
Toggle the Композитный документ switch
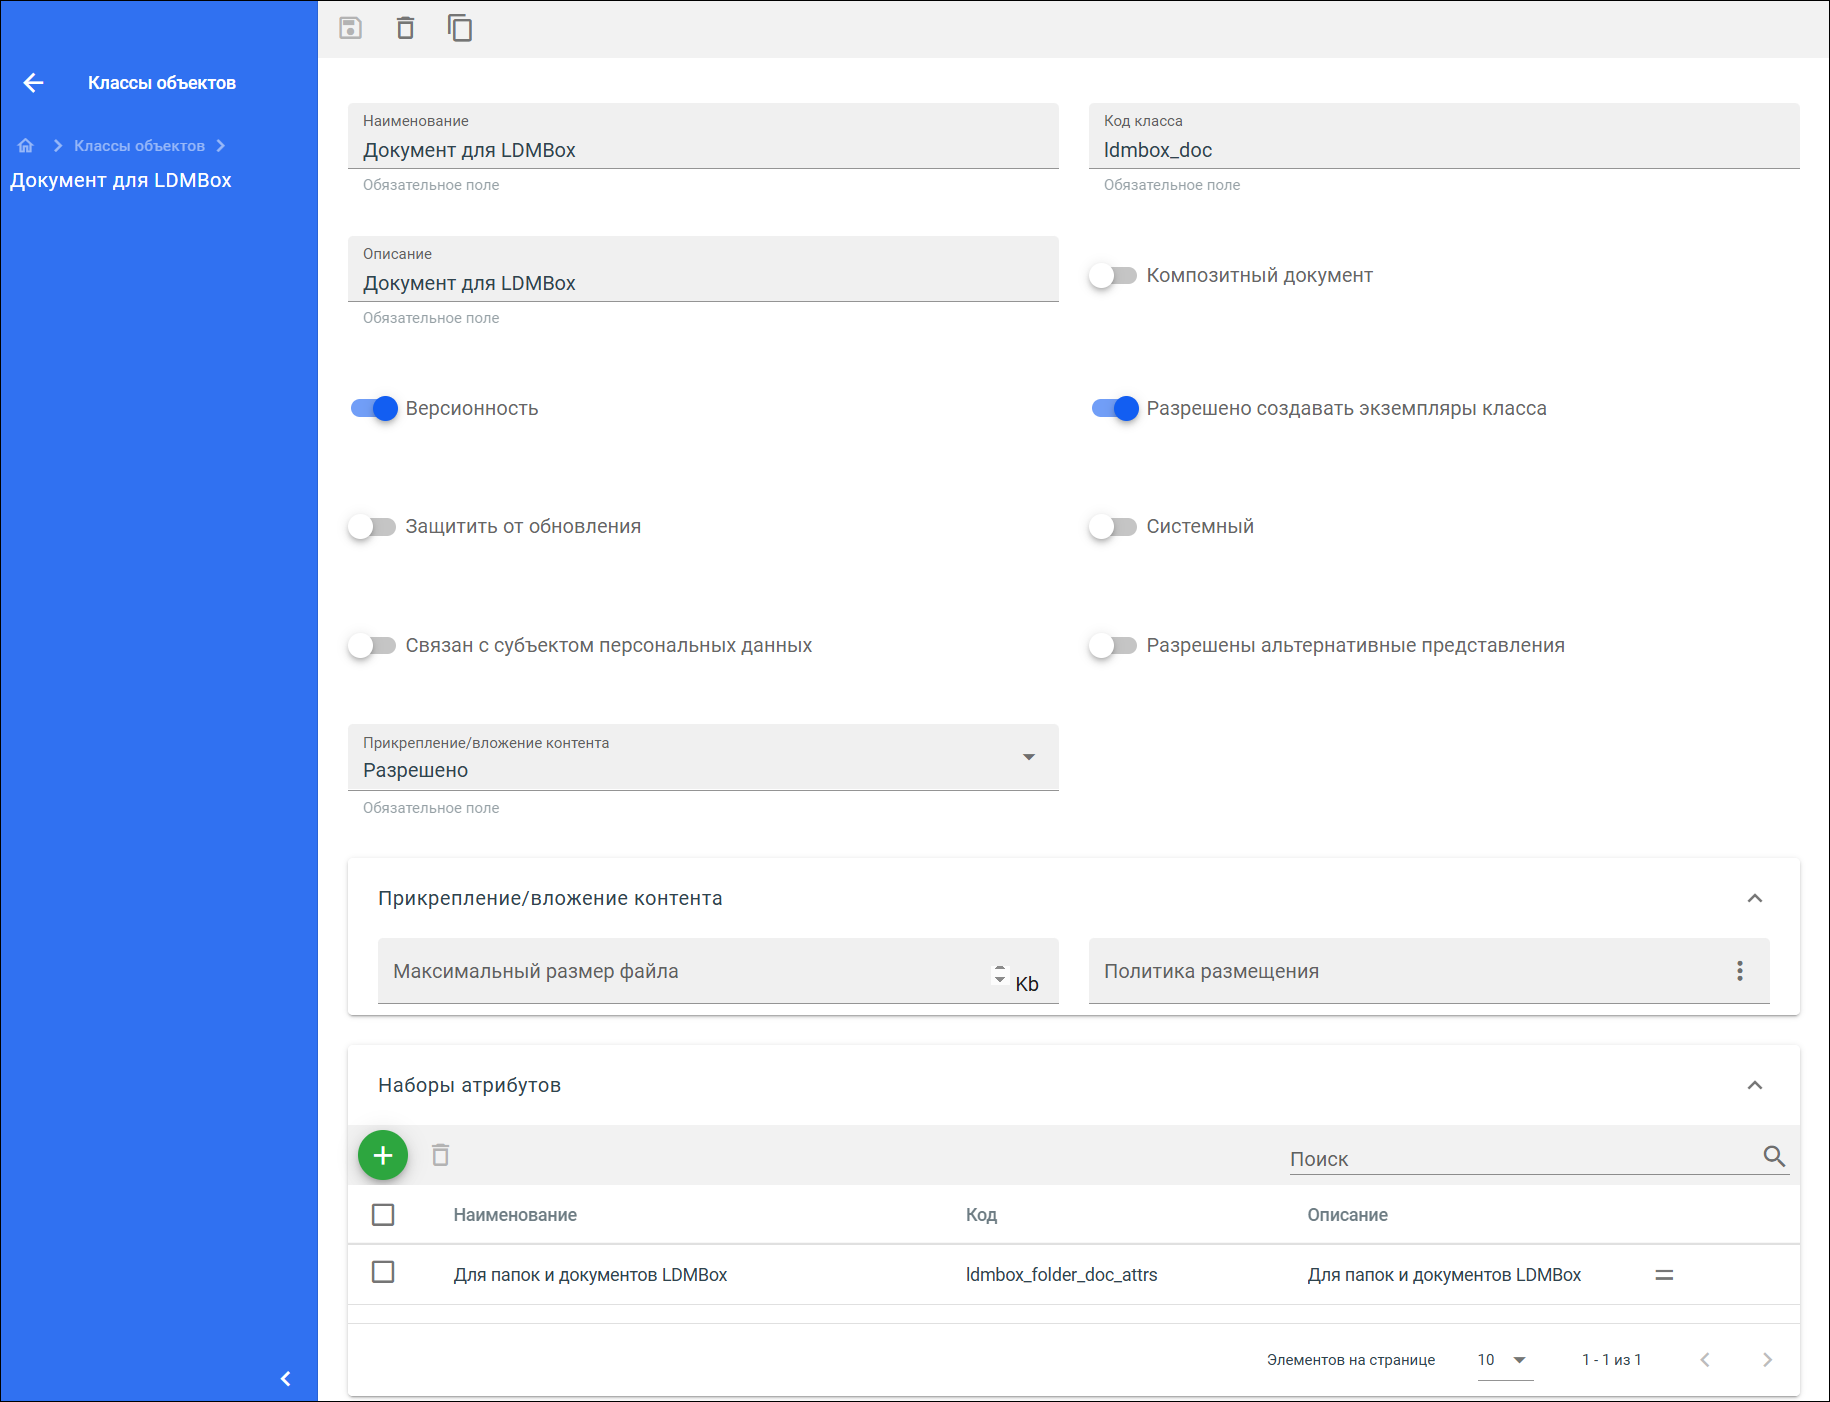click(1113, 276)
